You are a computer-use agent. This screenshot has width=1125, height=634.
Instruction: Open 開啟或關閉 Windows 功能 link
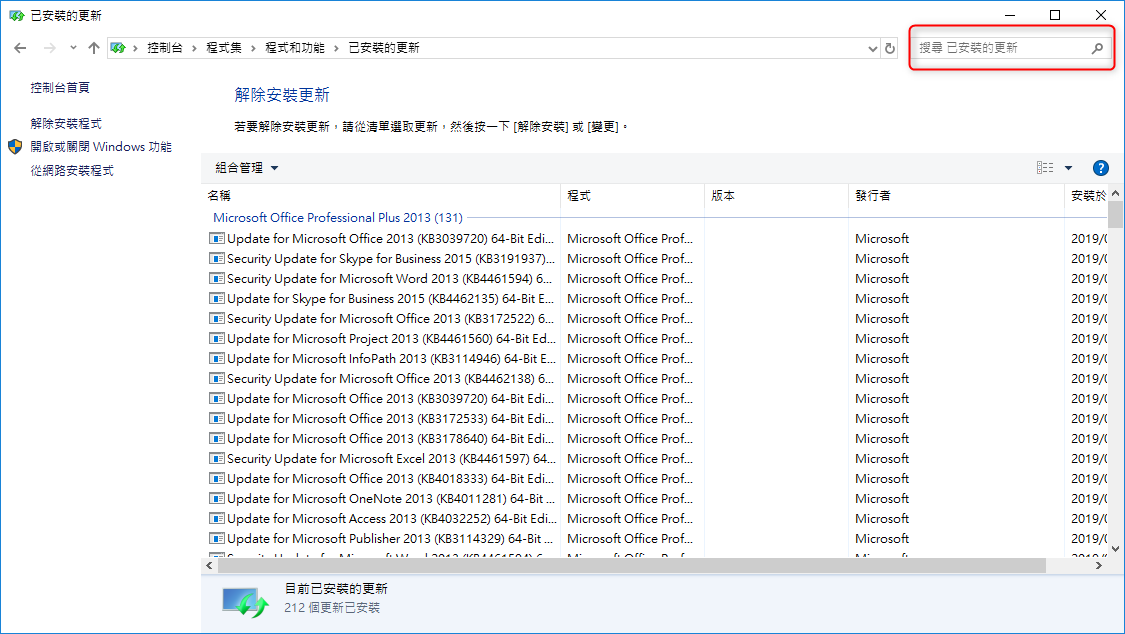click(101, 147)
